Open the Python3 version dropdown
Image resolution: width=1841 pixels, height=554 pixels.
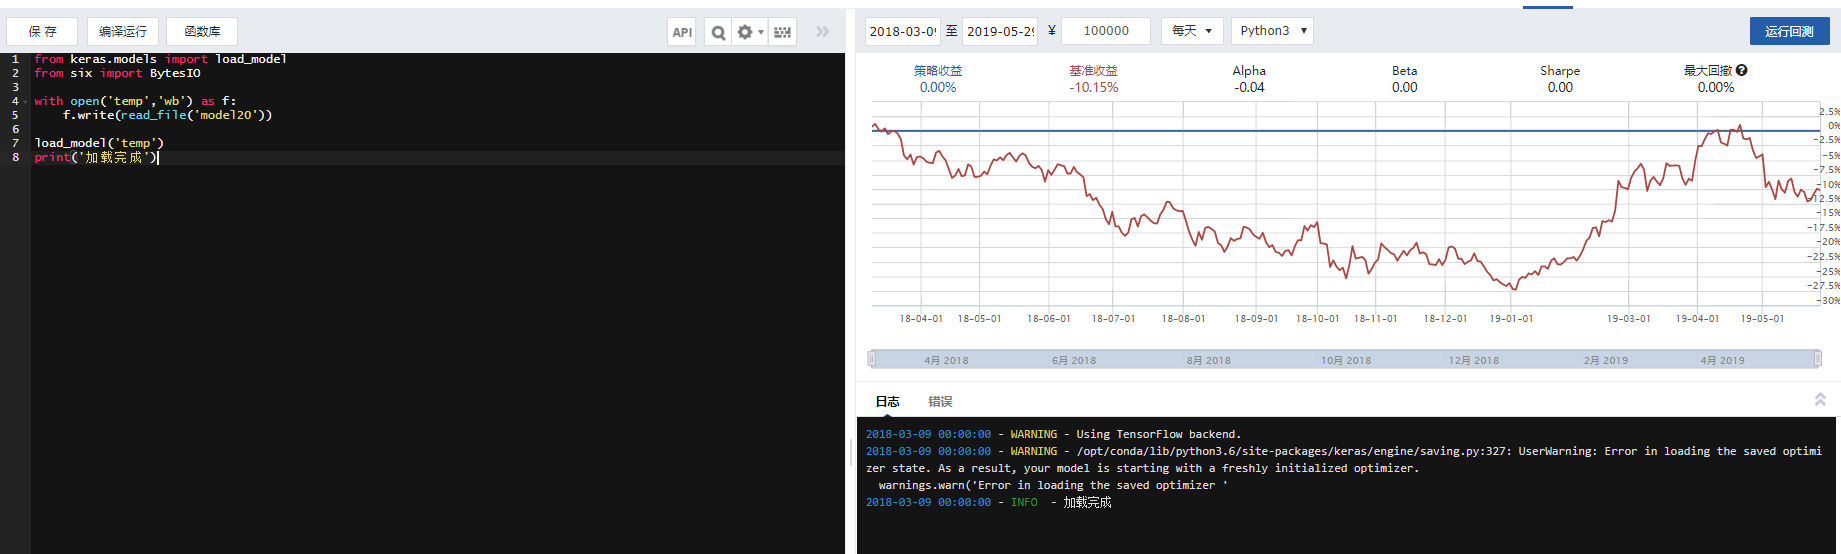(1272, 31)
